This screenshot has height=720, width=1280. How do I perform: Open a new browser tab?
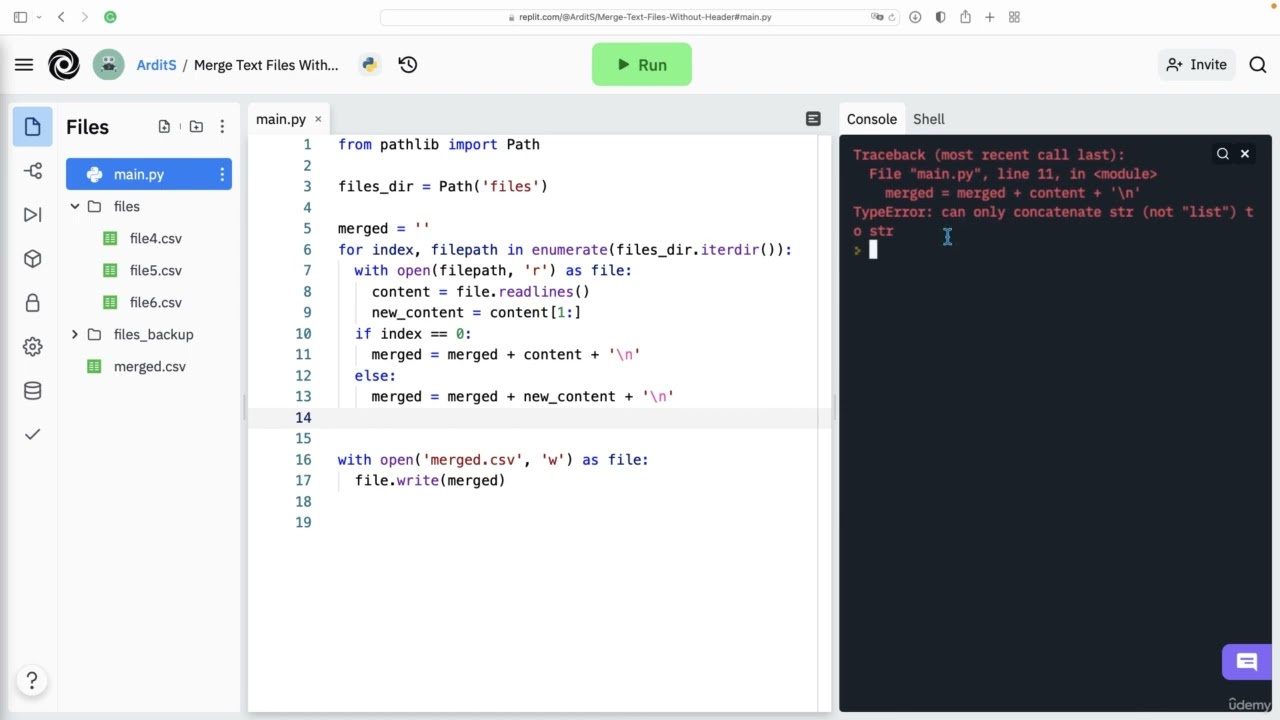pyautogui.click(x=990, y=17)
